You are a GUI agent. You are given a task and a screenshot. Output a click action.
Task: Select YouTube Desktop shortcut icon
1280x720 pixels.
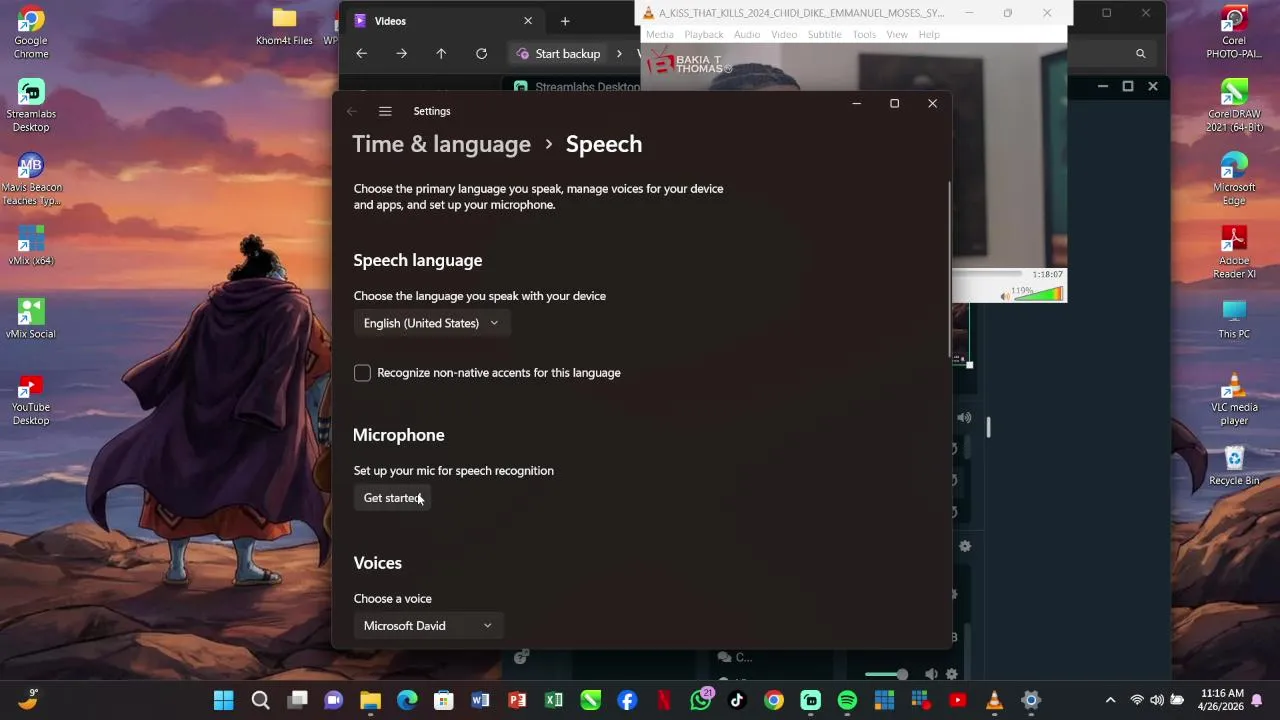click(x=31, y=399)
